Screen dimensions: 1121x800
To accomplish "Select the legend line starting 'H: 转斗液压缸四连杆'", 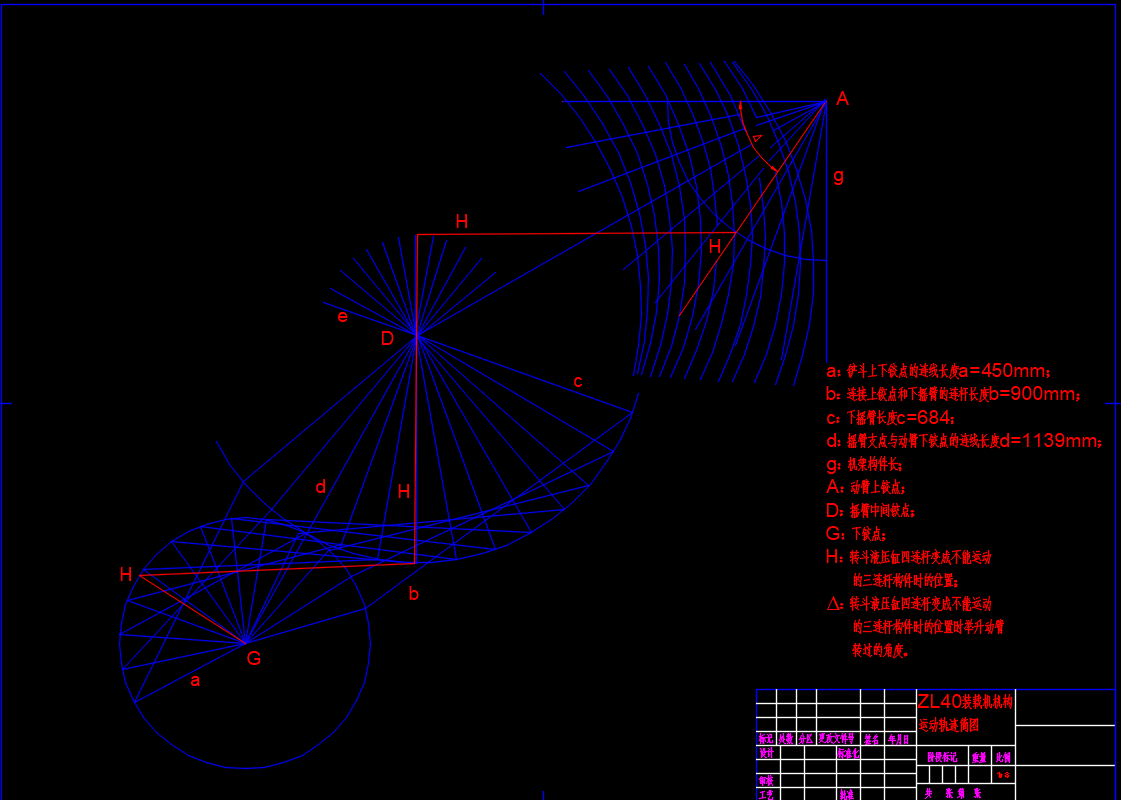I will pos(909,556).
